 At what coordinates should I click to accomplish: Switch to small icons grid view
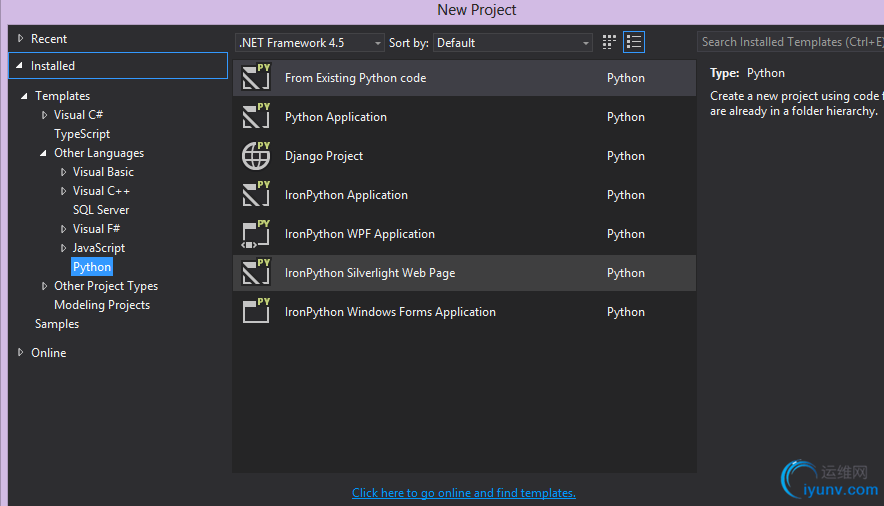pyautogui.click(x=609, y=42)
